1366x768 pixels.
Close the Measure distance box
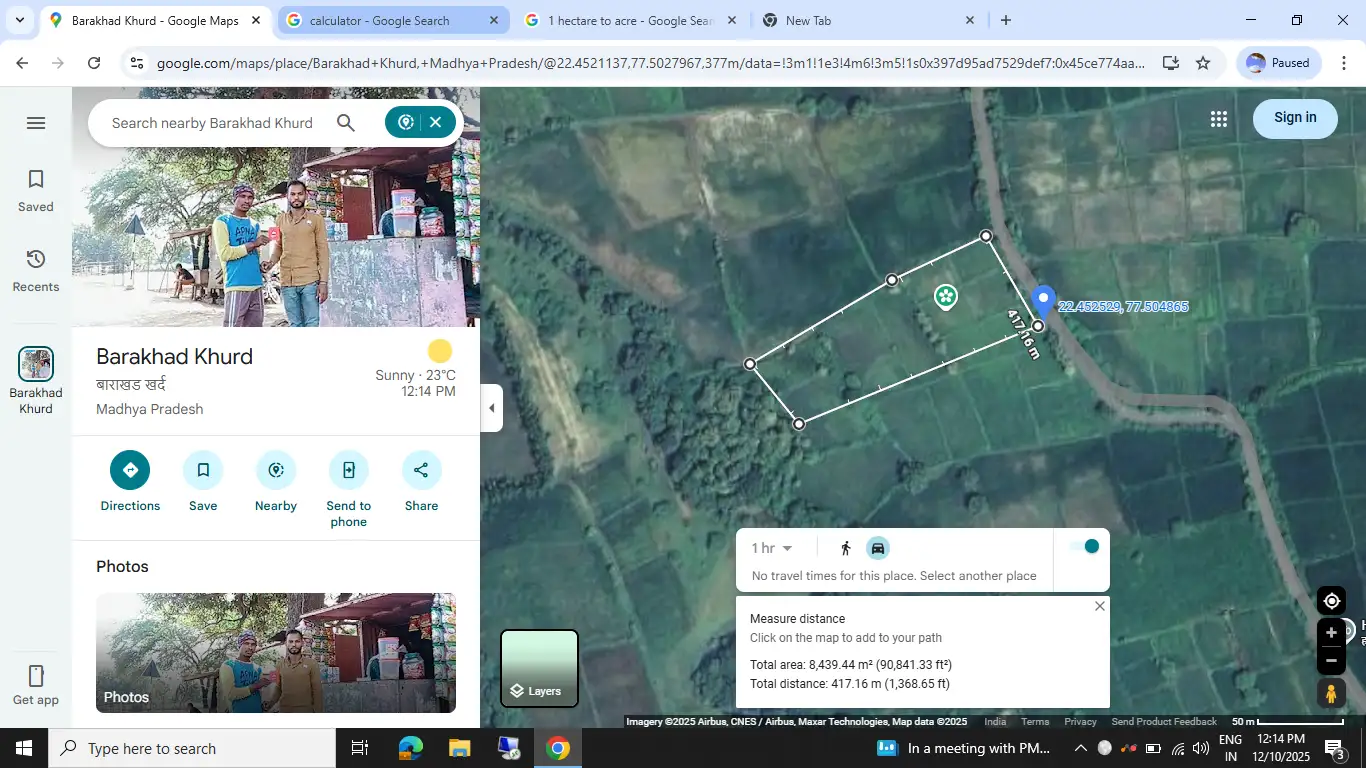(1100, 606)
